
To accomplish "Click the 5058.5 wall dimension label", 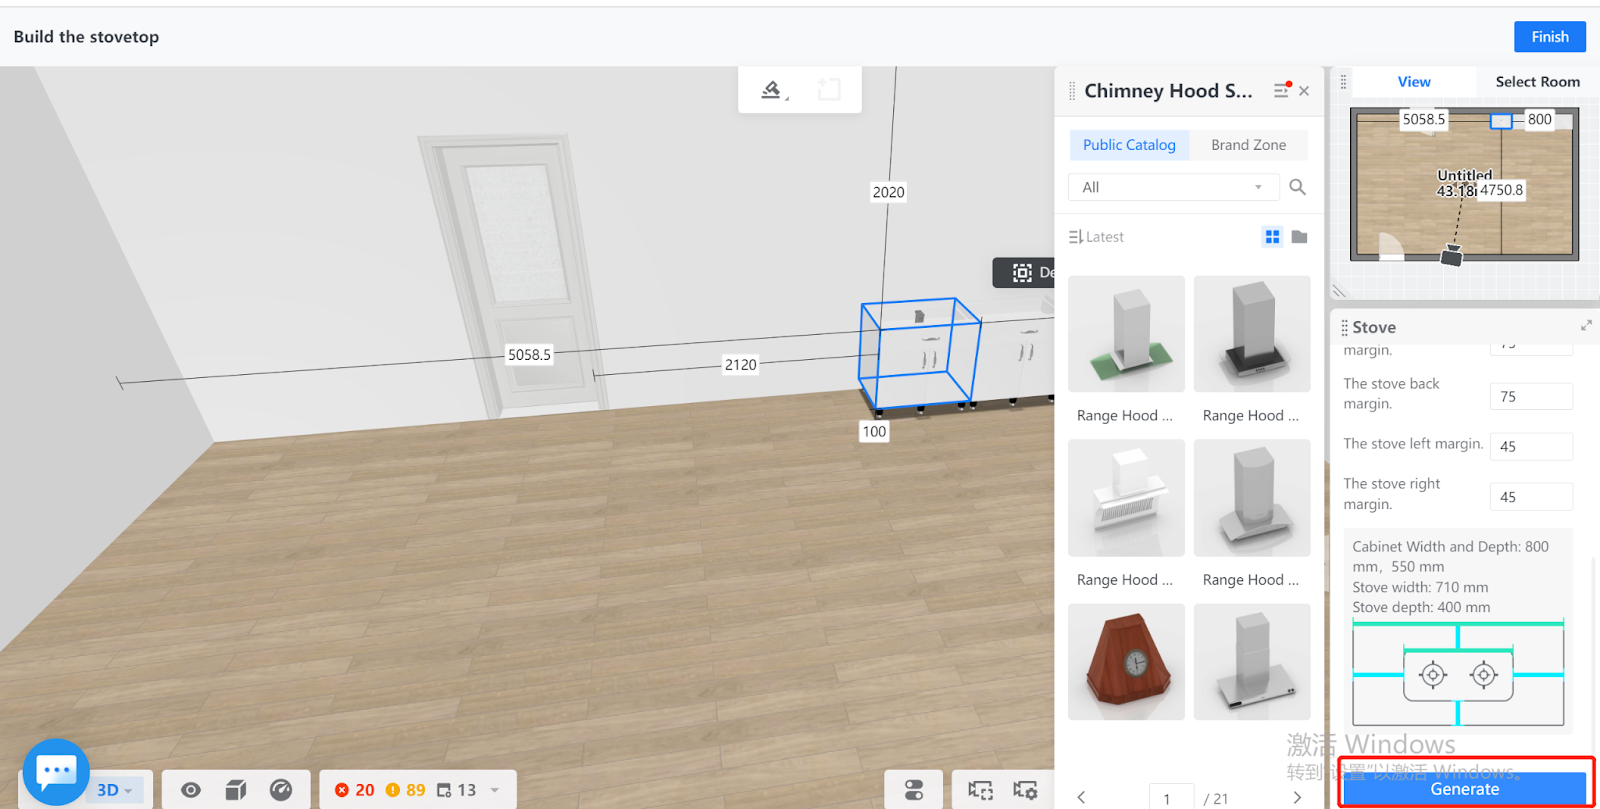I will pos(529,355).
